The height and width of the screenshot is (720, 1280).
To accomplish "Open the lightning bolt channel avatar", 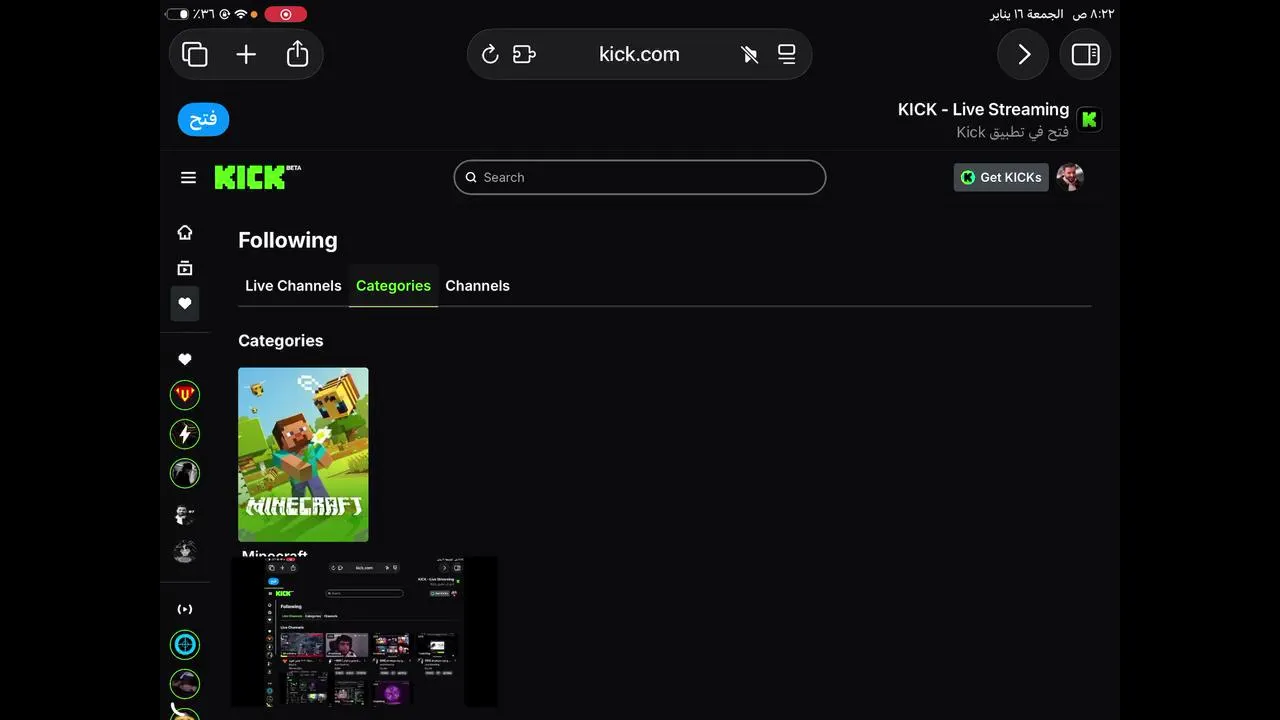I will click(185, 434).
